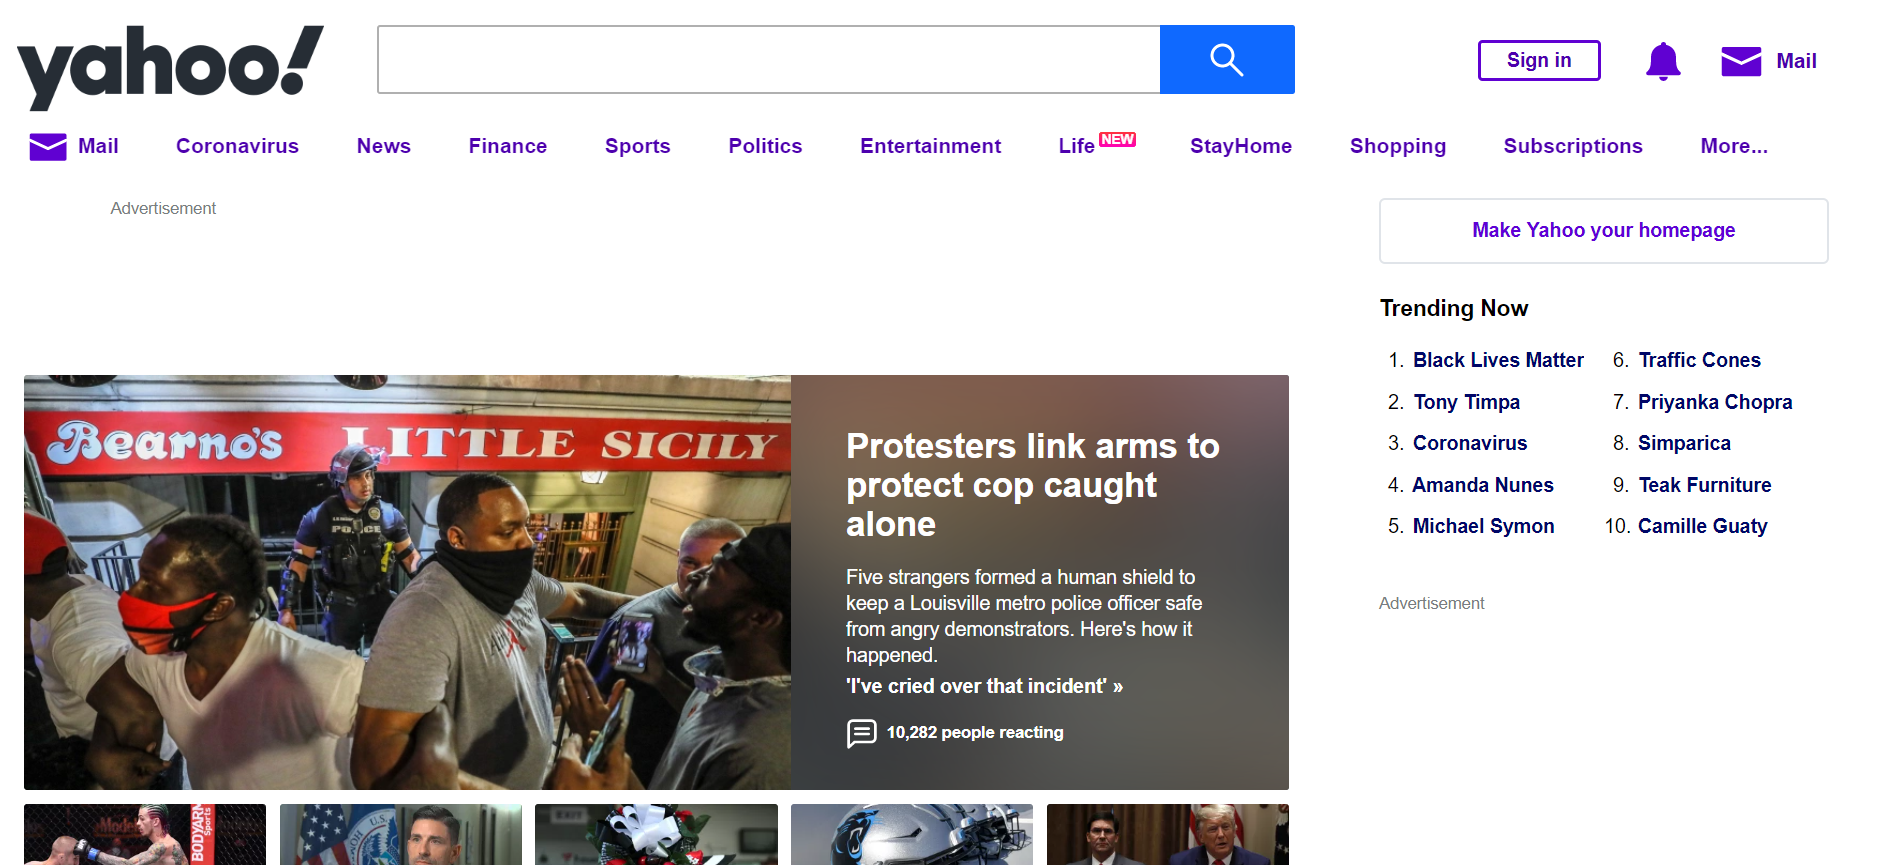Open trending topic Priyanka Chopra
Image resolution: width=1881 pixels, height=865 pixels.
(1715, 402)
